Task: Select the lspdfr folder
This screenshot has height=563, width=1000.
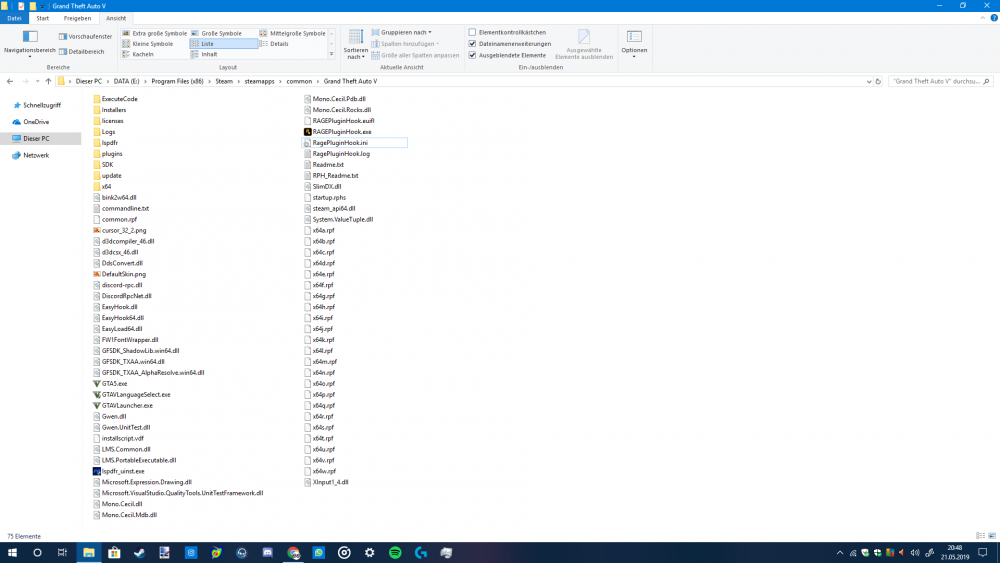Action: pos(105,143)
